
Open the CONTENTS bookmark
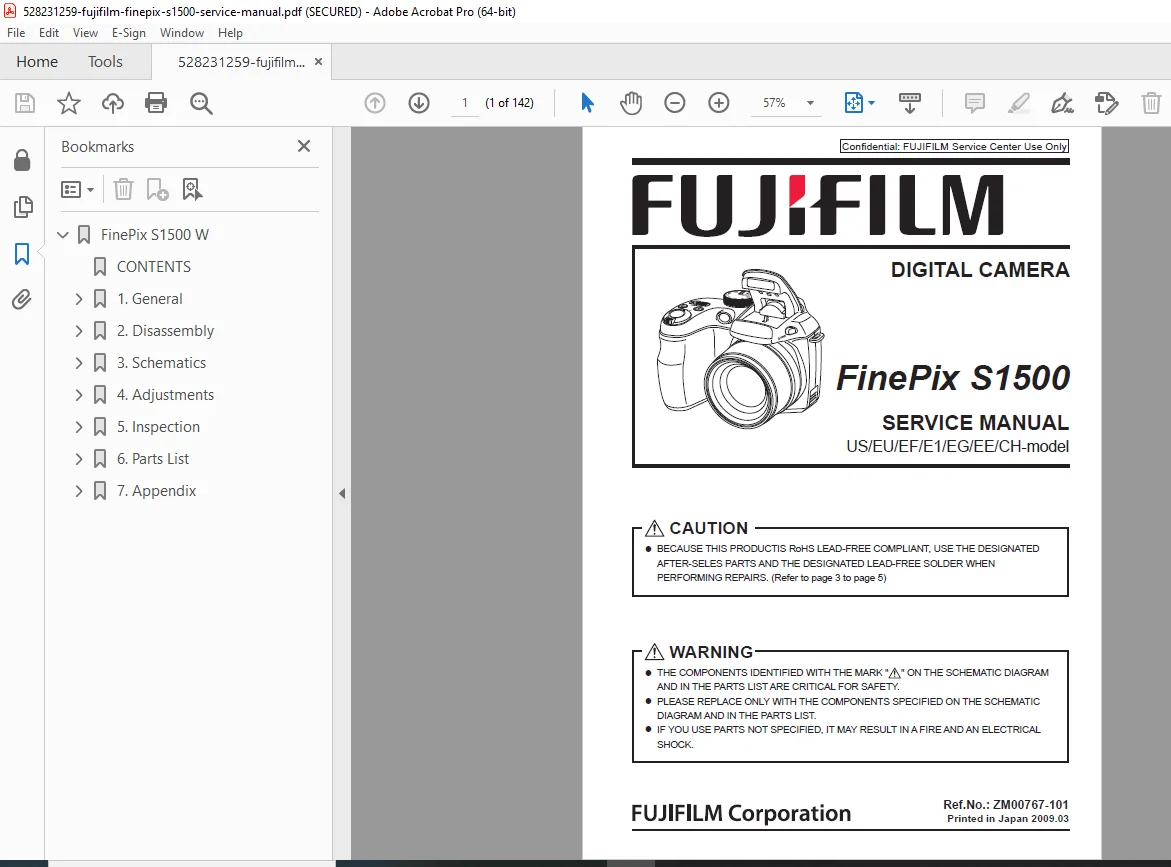tap(153, 267)
